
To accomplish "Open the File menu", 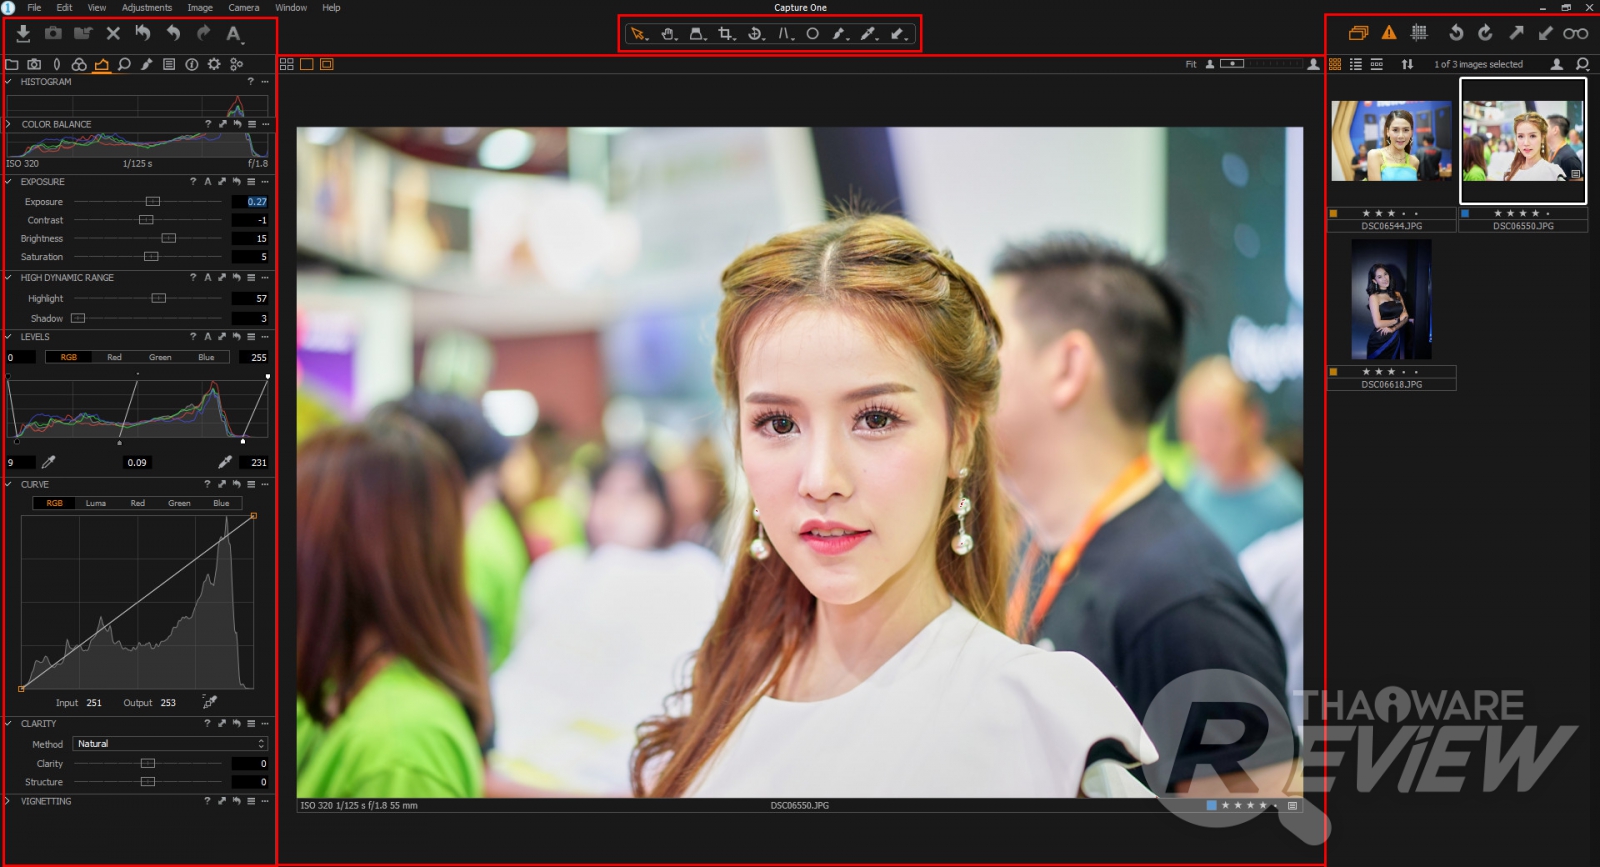I will tap(34, 7).
